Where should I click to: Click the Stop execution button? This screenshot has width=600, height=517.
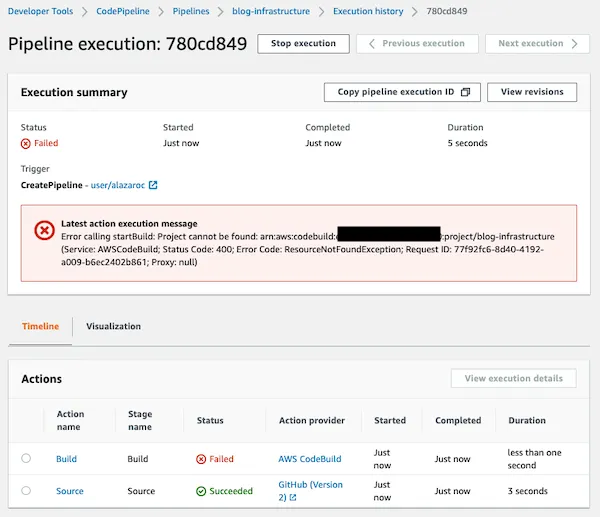tap(303, 44)
